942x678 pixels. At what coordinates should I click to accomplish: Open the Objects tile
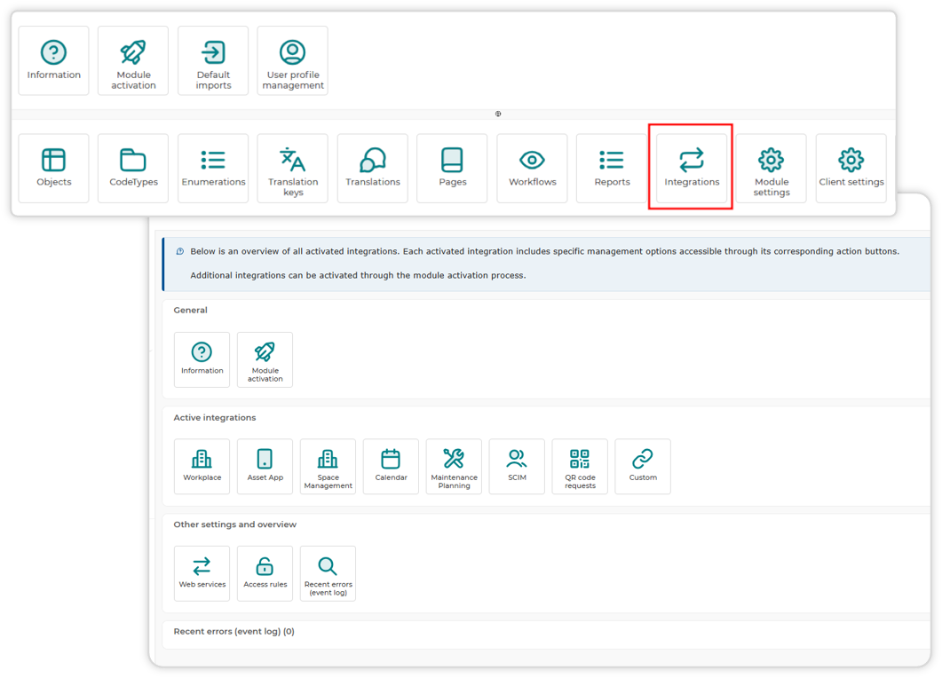point(53,168)
